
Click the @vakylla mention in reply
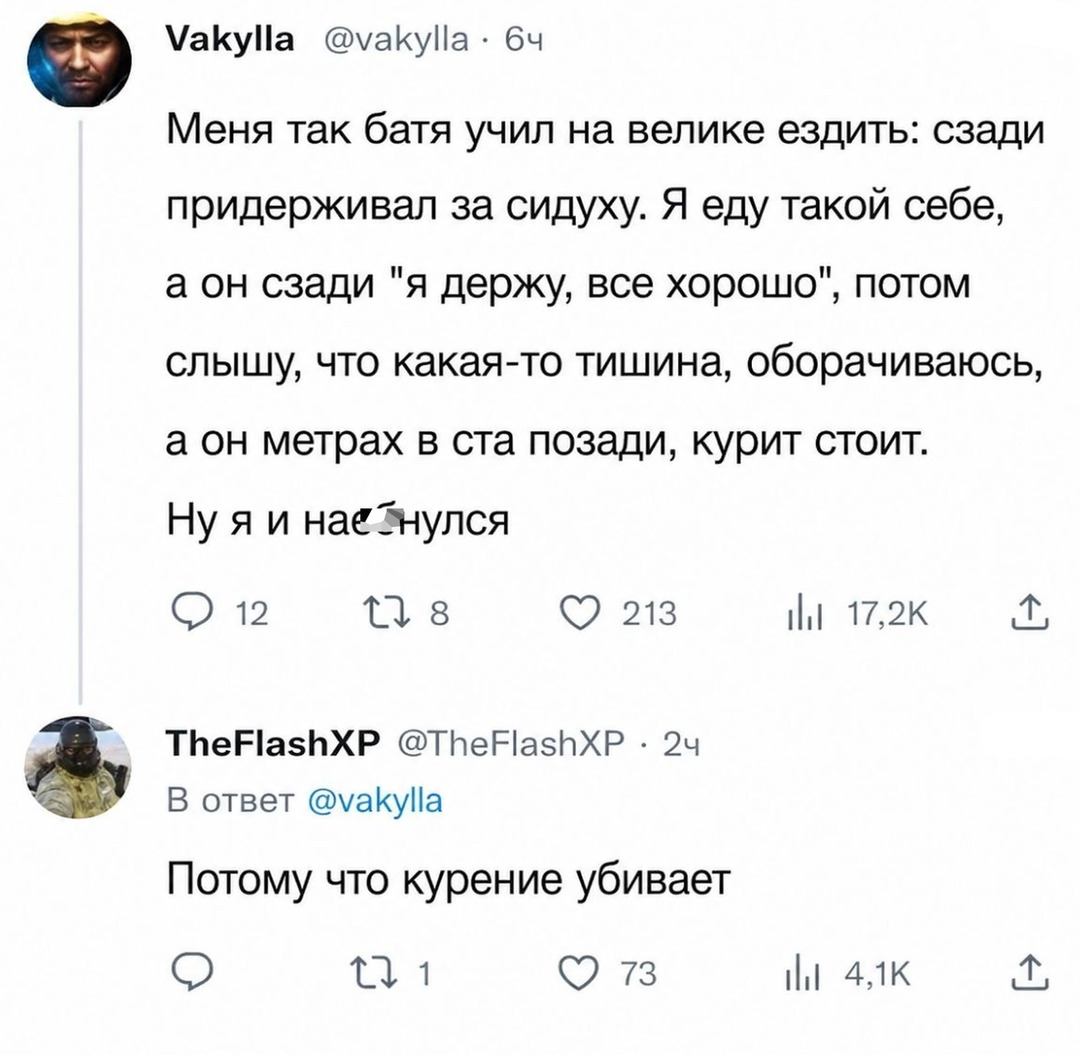pos(377,801)
